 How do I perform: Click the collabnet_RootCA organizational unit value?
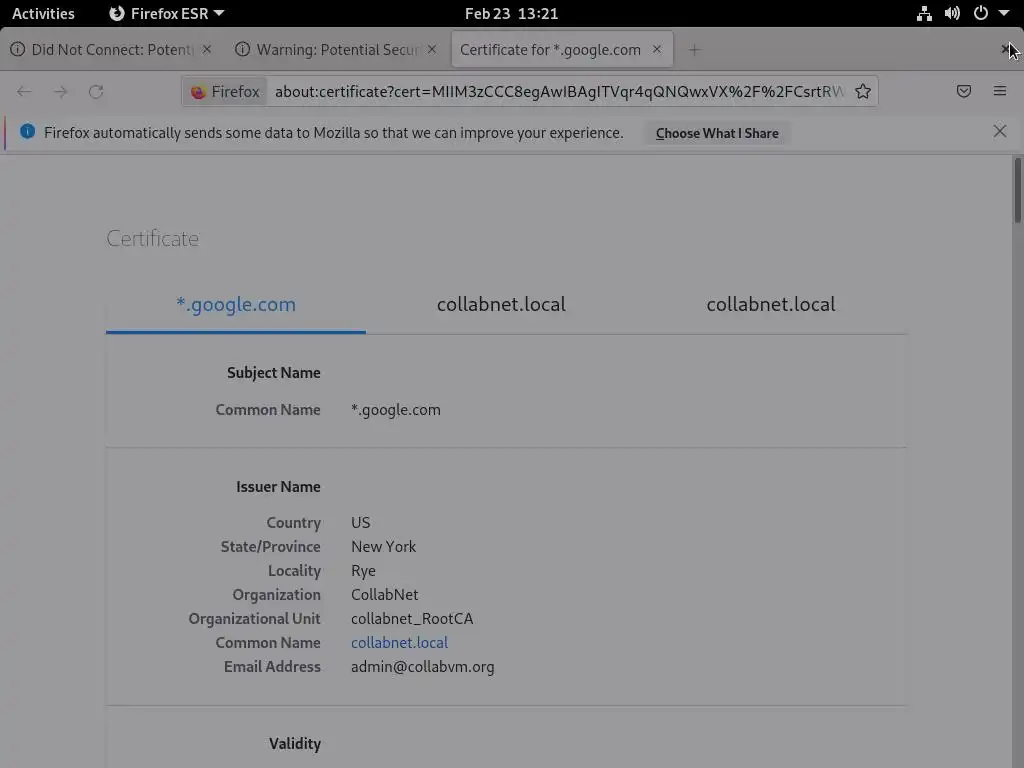412,618
